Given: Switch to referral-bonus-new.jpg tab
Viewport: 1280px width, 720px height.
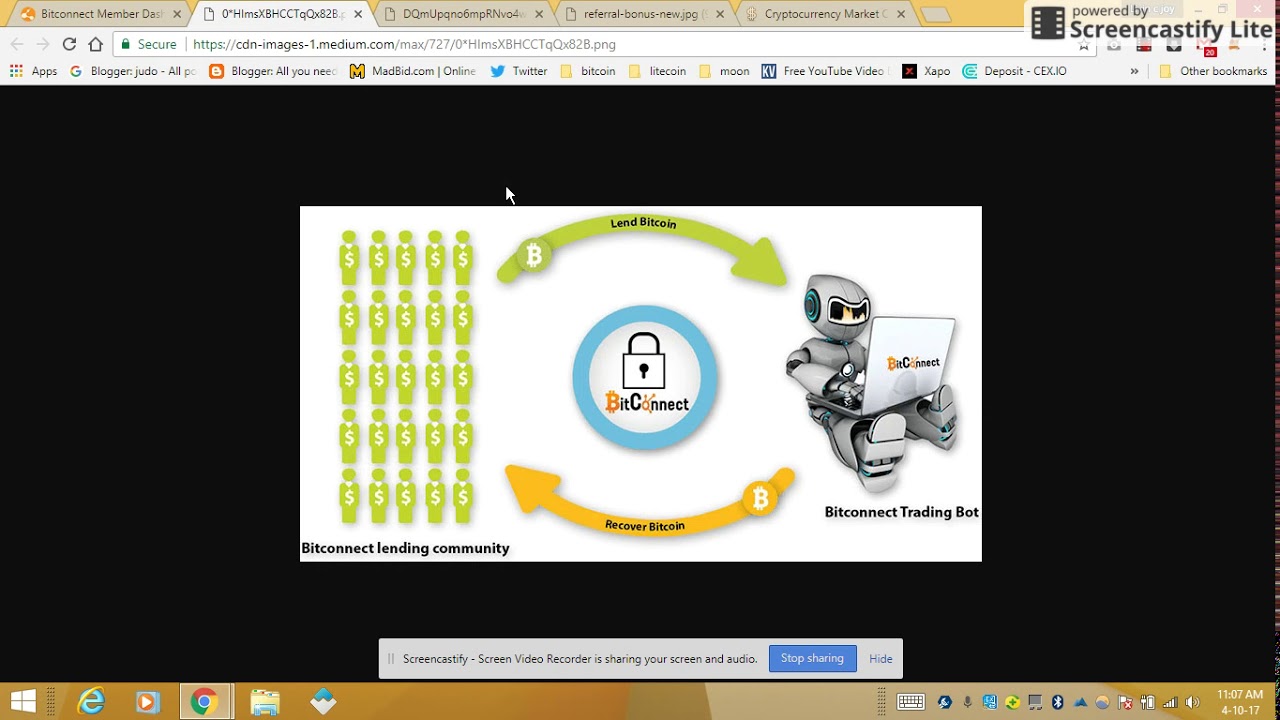Looking at the screenshot, I should coord(644,14).
